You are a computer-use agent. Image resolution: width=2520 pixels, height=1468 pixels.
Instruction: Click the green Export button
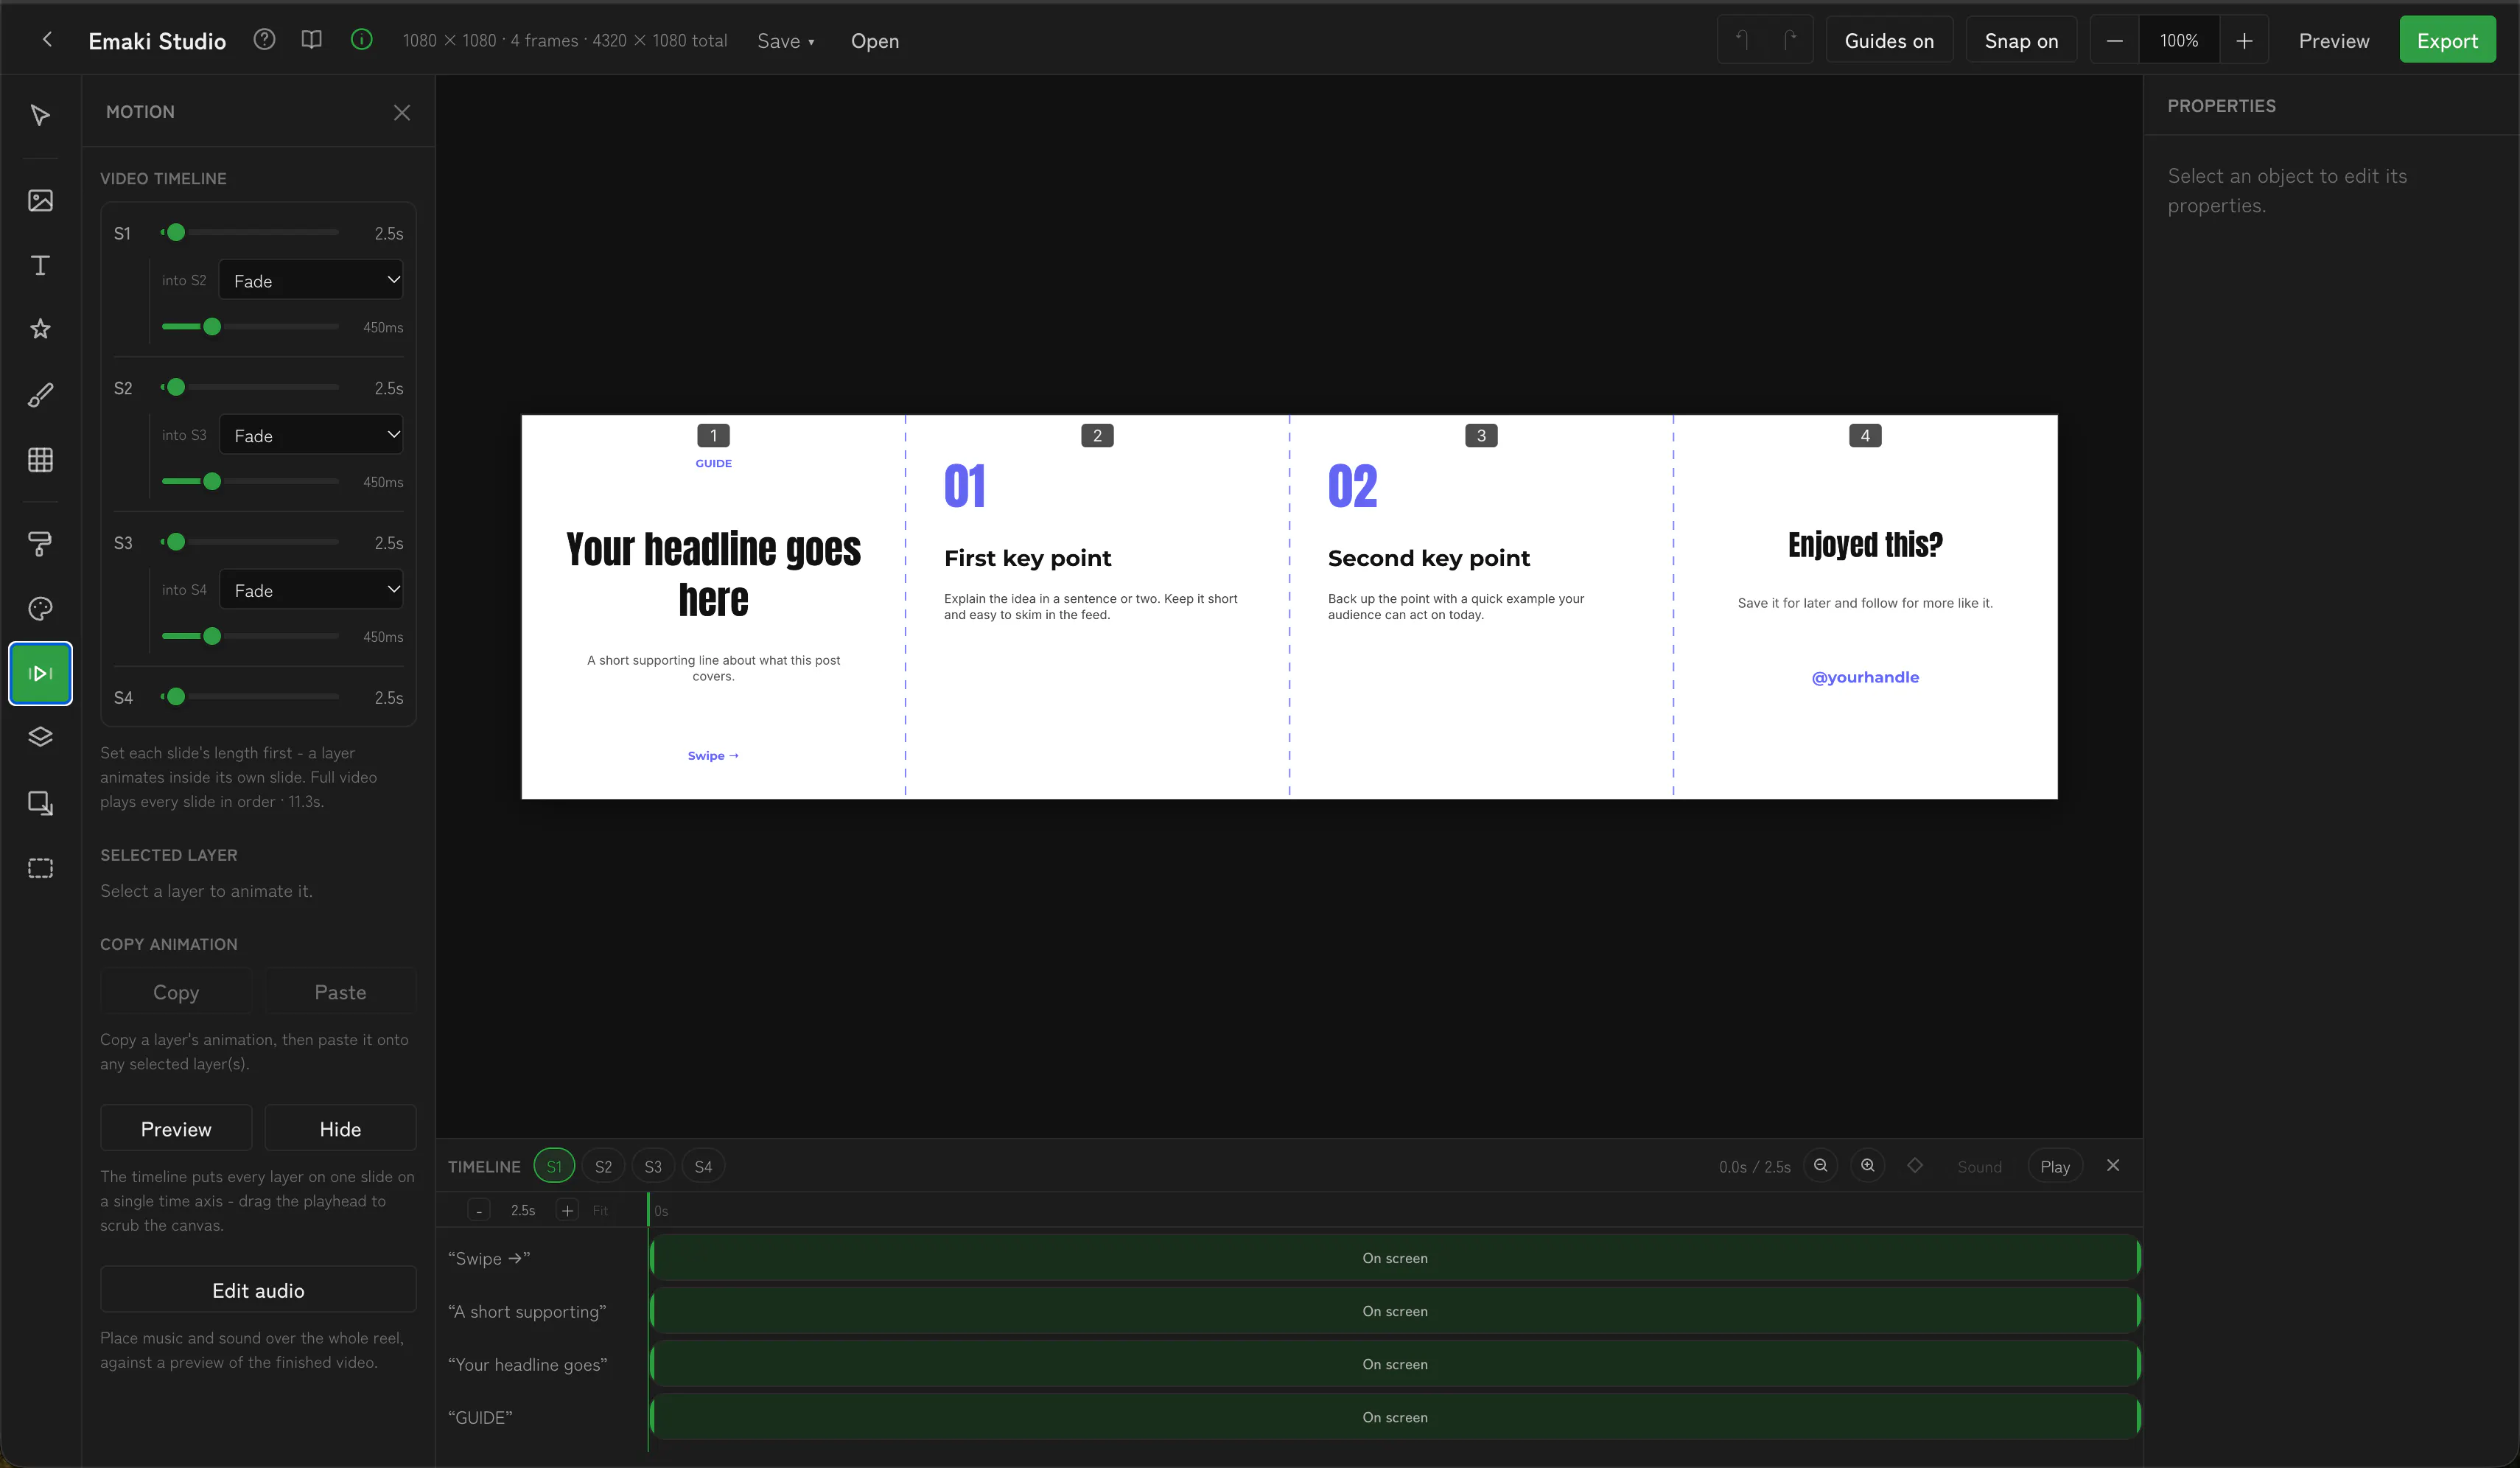pyautogui.click(x=2447, y=40)
